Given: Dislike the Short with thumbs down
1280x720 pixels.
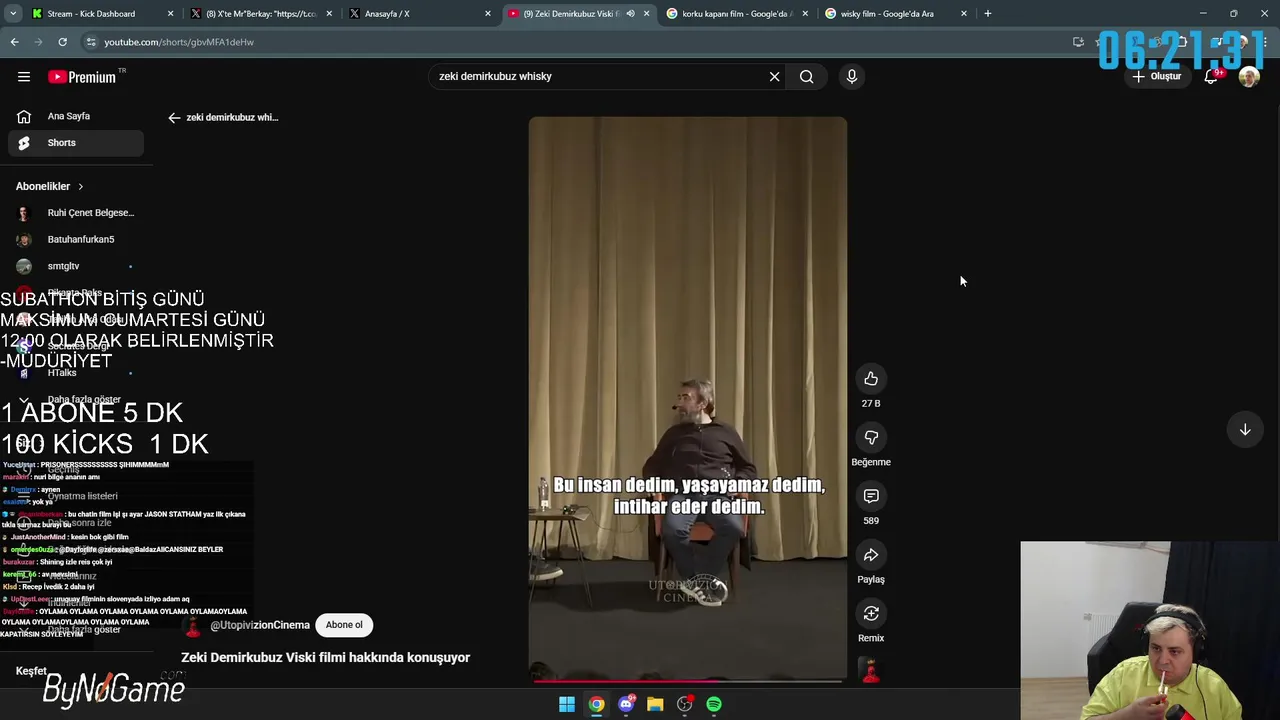Looking at the screenshot, I should point(871,438).
